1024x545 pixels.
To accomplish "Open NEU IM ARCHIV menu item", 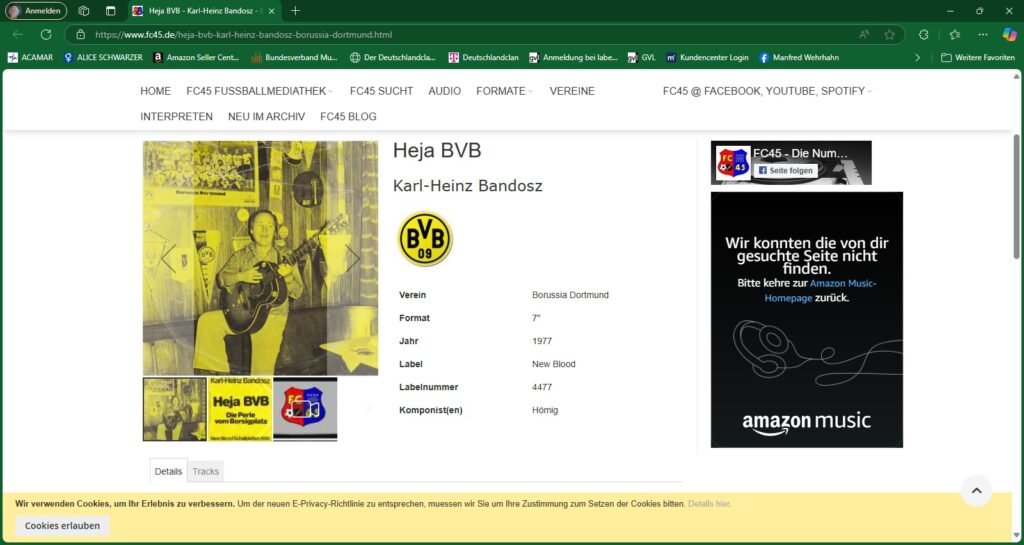I will [266, 117].
